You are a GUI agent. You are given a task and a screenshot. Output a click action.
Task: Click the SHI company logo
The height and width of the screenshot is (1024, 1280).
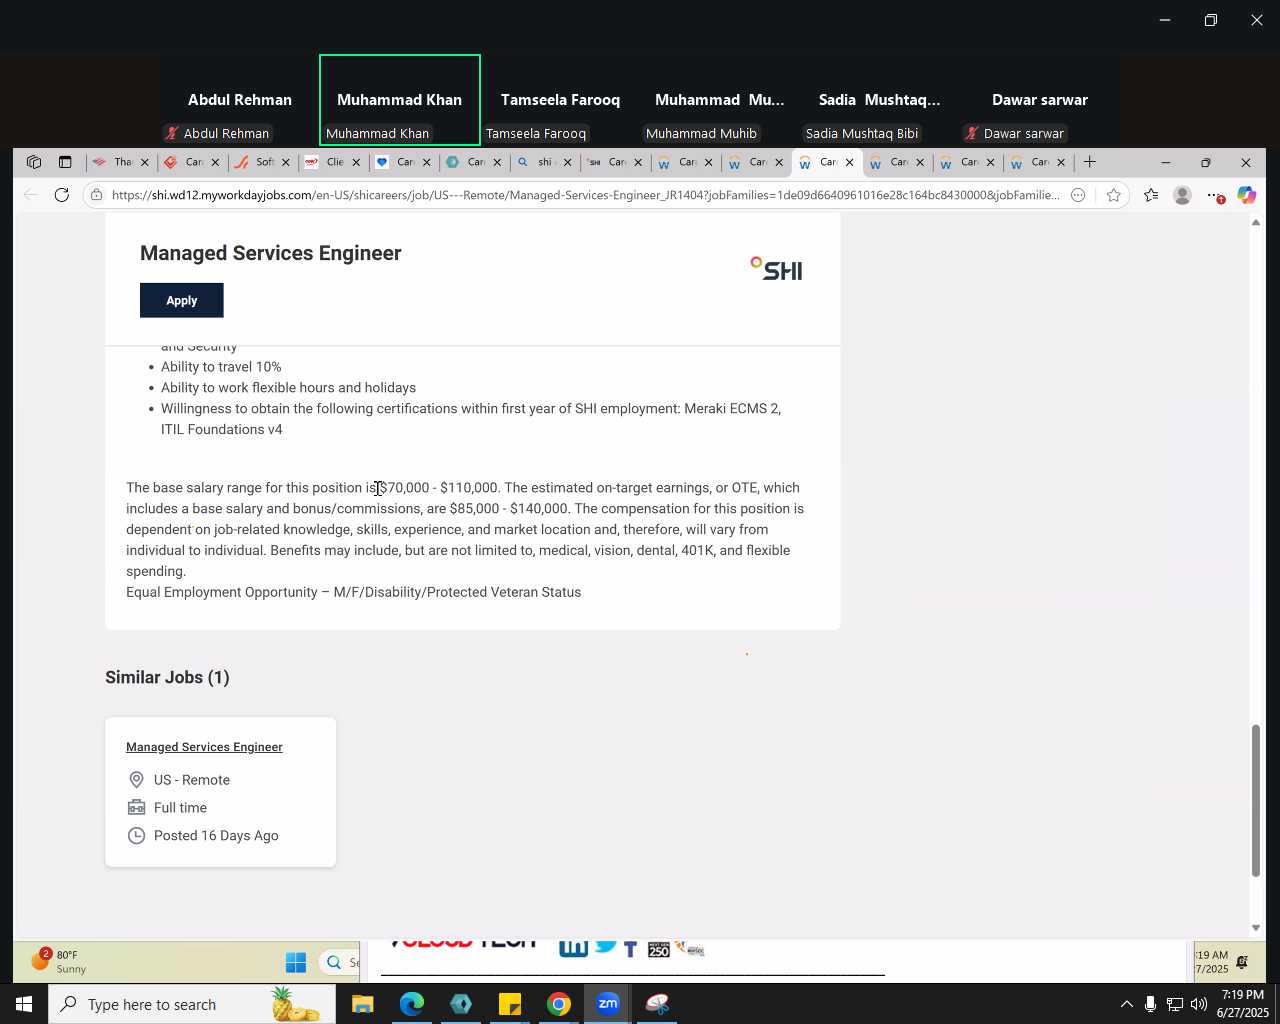(x=776, y=269)
